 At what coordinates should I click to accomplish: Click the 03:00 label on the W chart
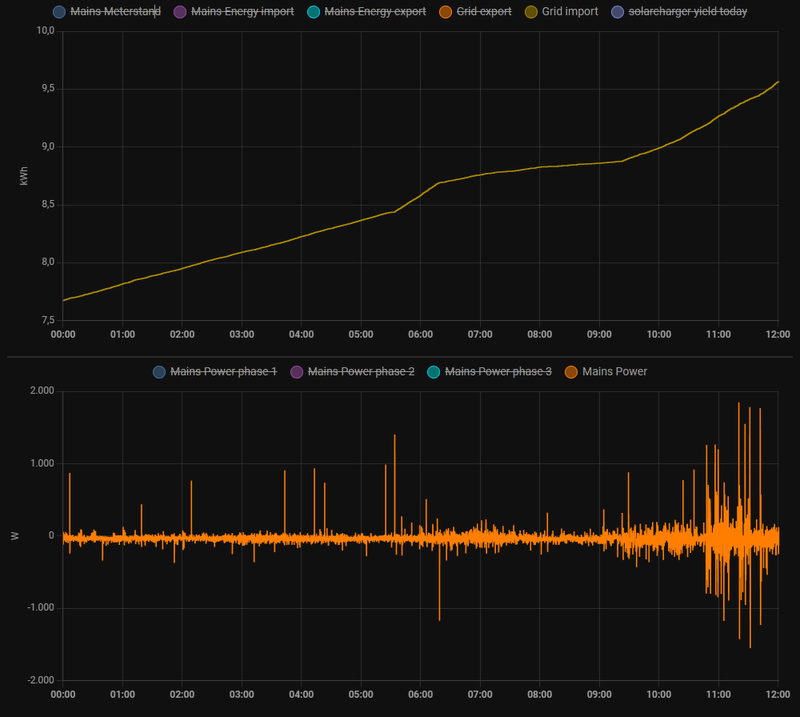coord(241,695)
